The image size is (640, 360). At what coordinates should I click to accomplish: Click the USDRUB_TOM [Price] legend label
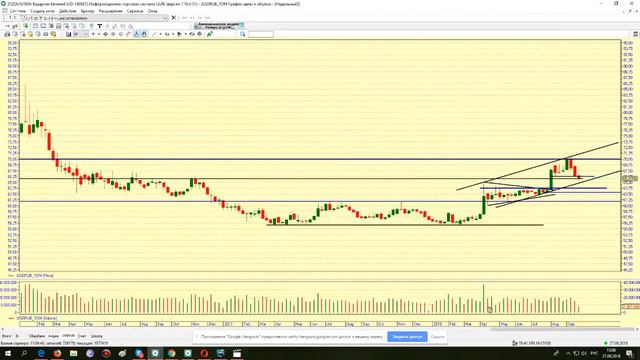click(35, 276)
